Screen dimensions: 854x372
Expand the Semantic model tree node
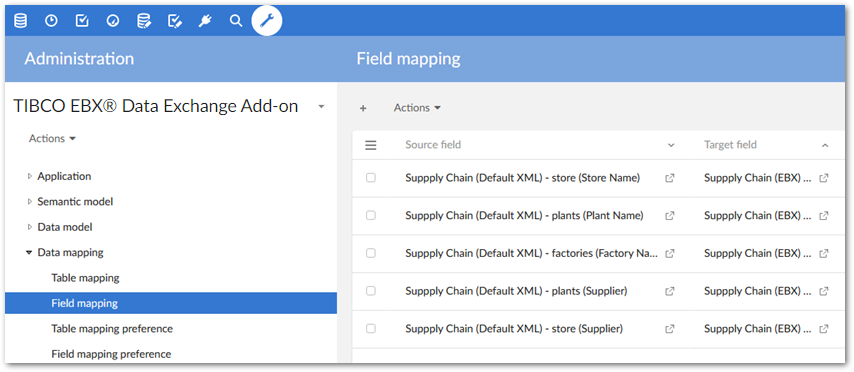pyautogui.click(x=29, y=202)
